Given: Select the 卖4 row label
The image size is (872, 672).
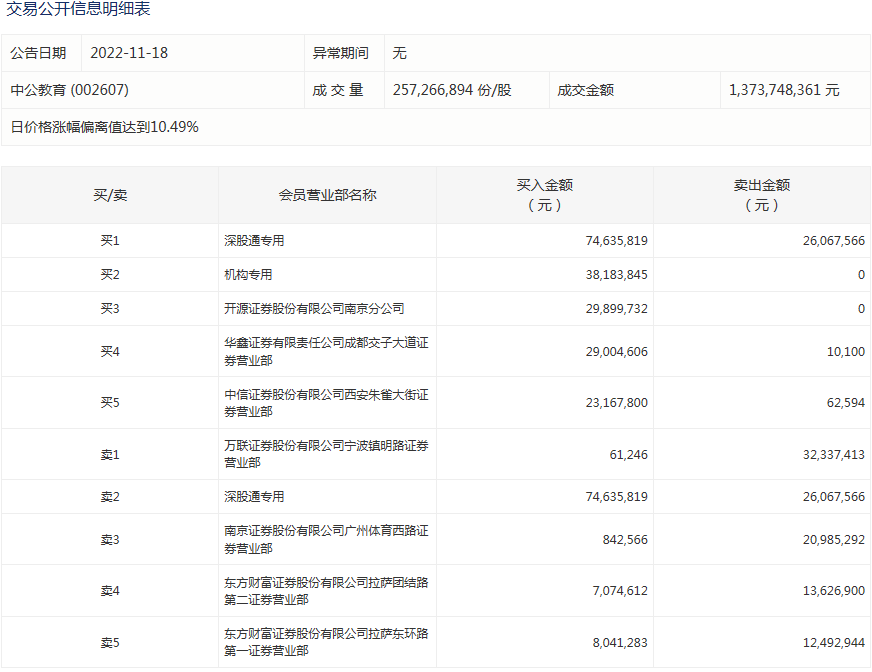Looking at the screenshot, I should 110,590.
